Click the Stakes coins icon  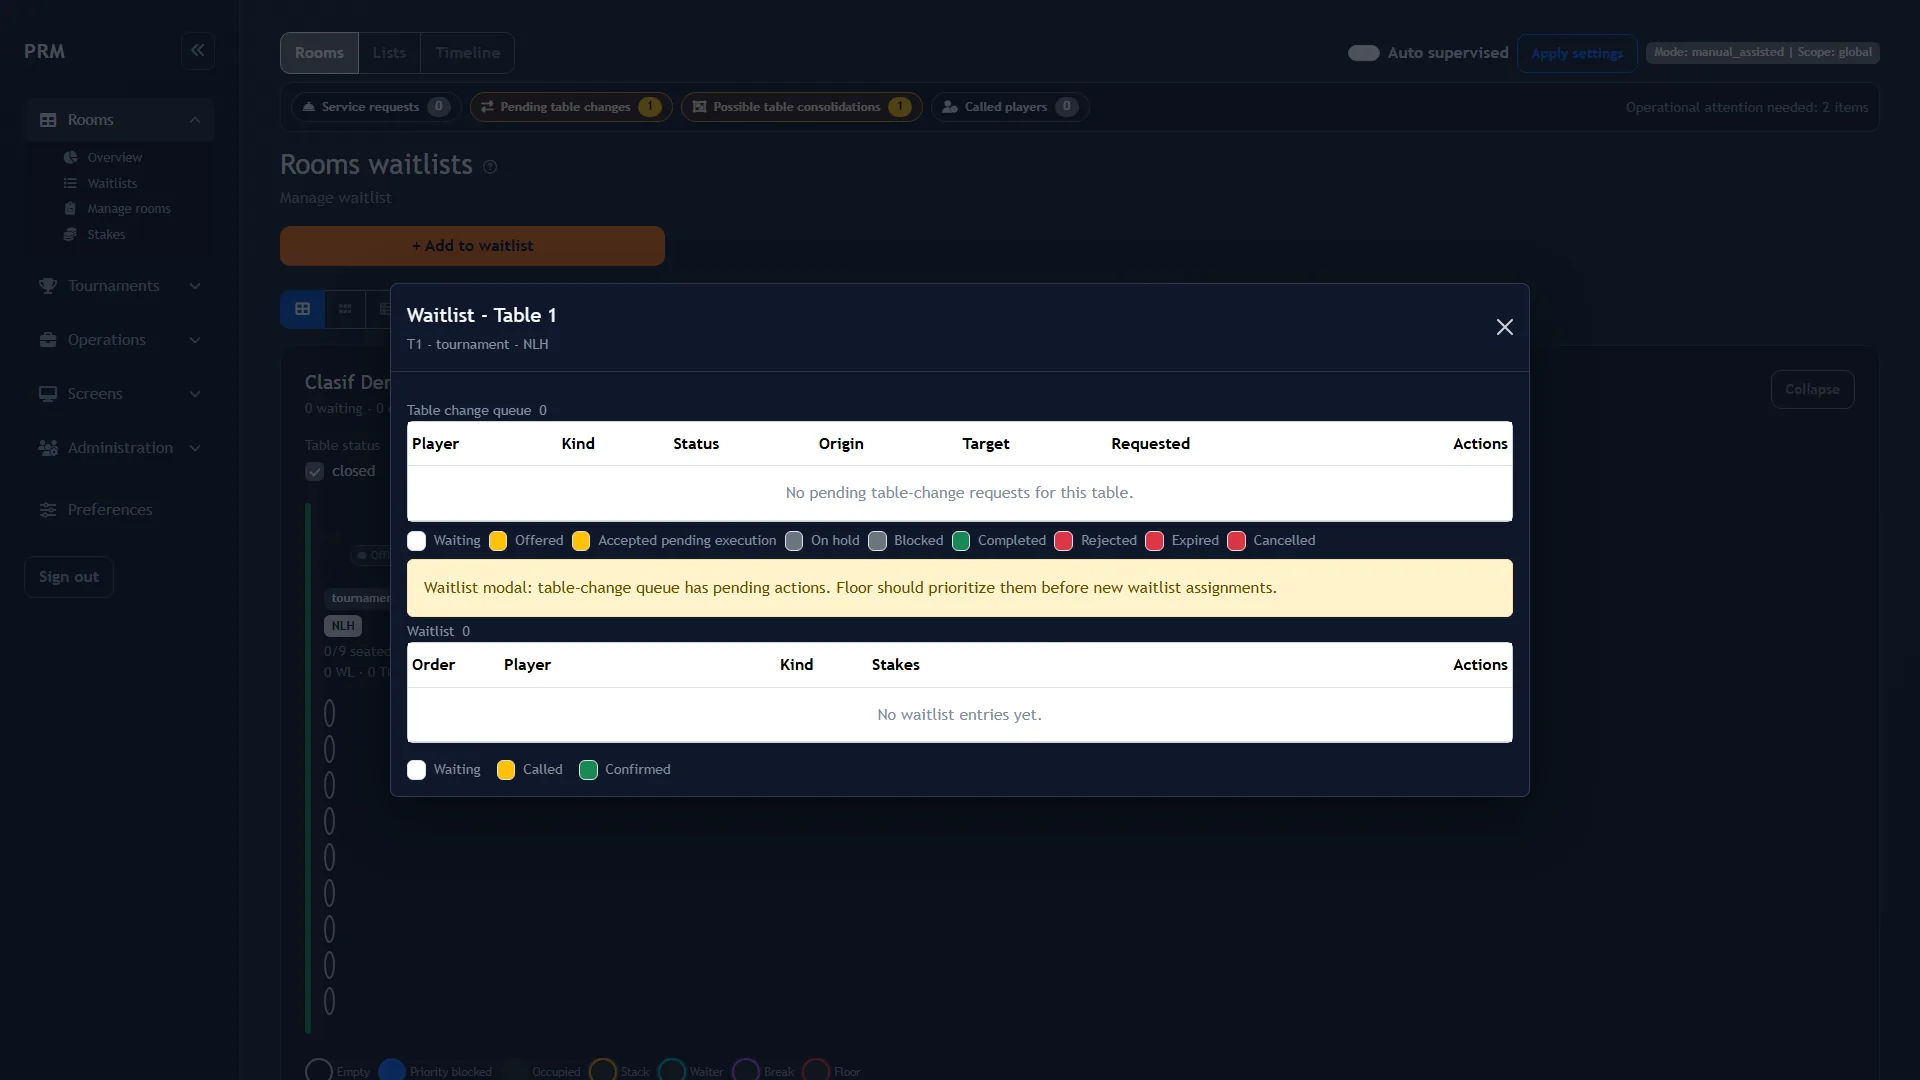point(70,234)
